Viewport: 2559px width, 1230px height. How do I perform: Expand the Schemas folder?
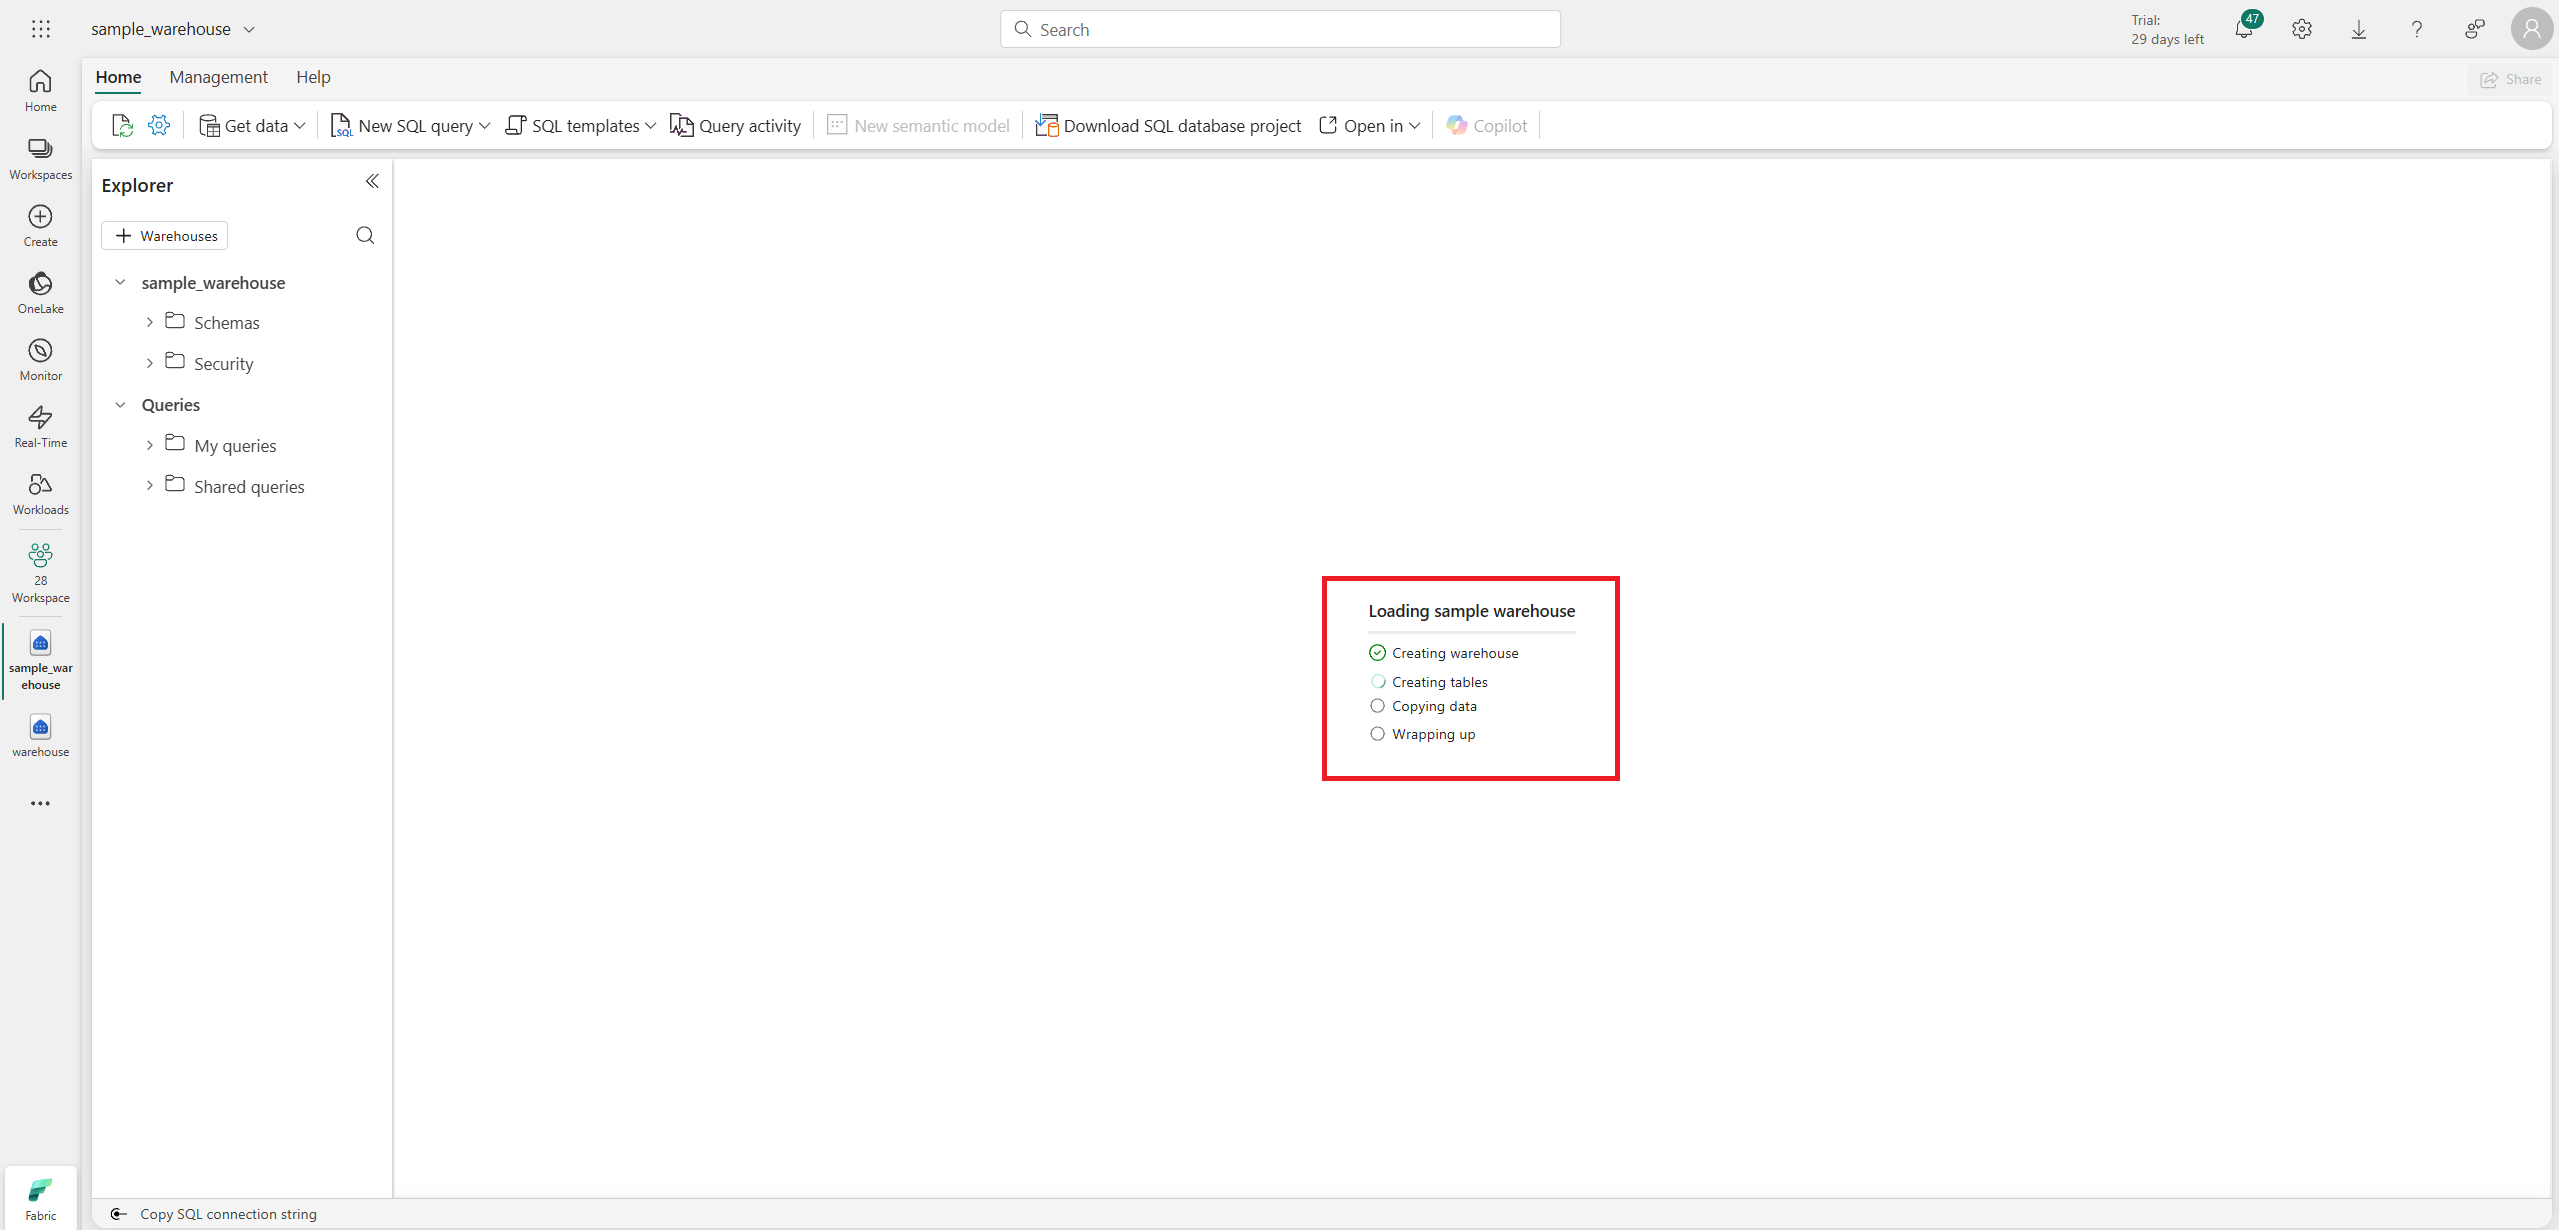click(x=150, y=322)
